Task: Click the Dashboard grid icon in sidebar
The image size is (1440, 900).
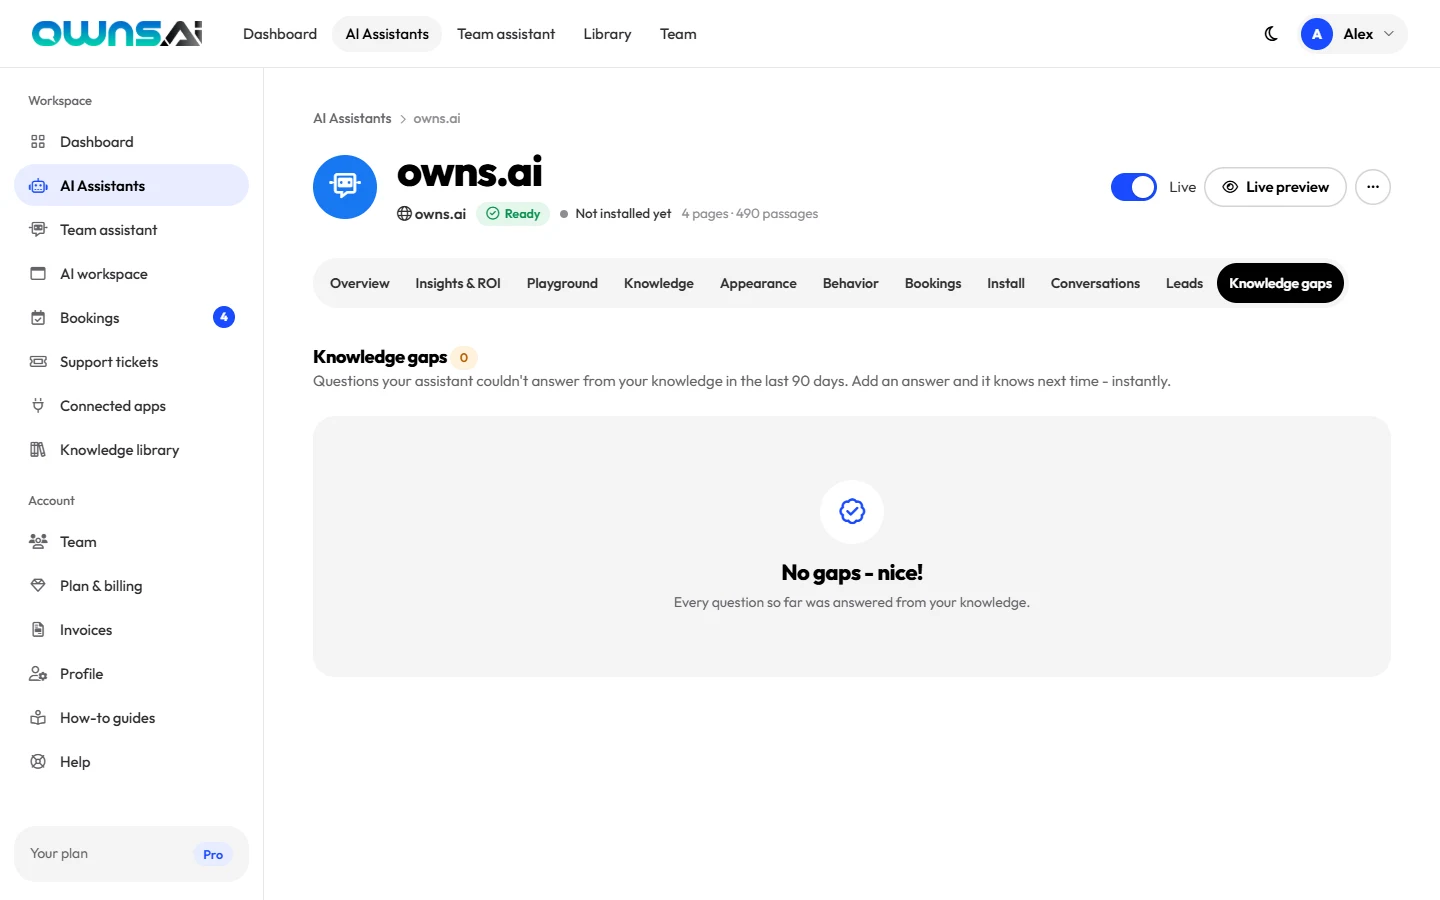Action: tap(38, 142)
